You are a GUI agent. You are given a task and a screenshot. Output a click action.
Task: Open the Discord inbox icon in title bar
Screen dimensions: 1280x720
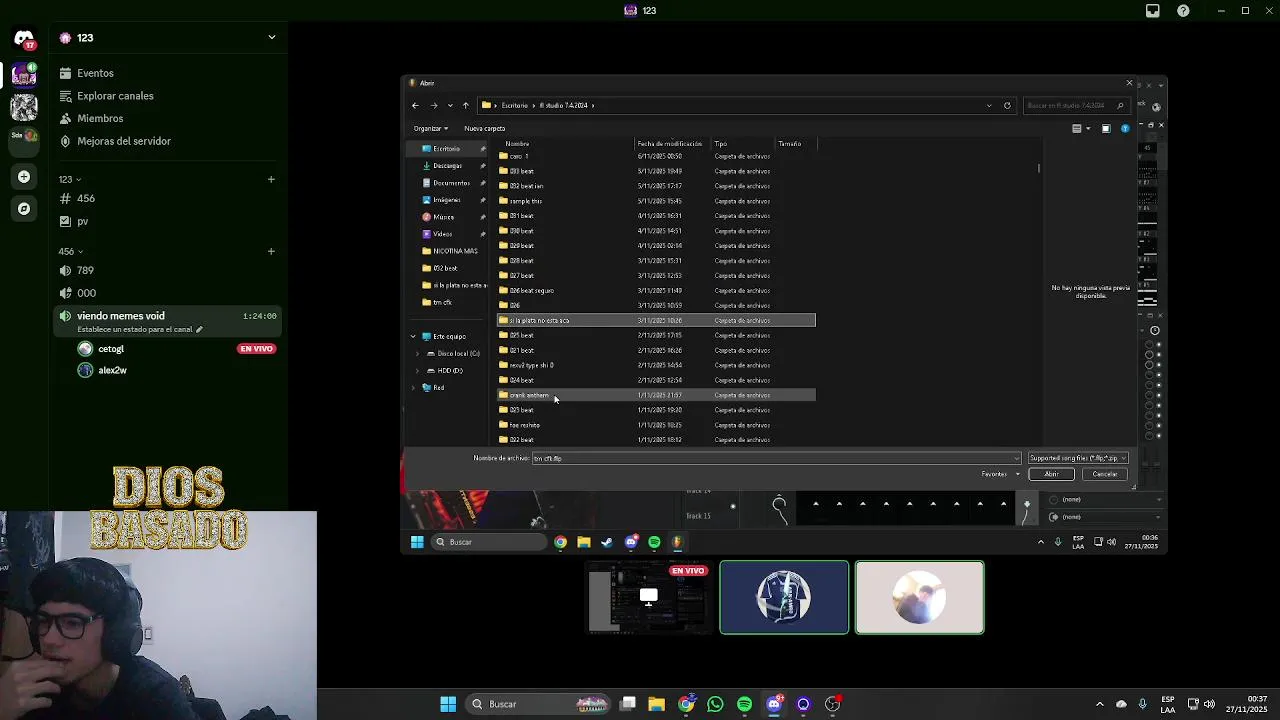click(x=1153, y=11)
